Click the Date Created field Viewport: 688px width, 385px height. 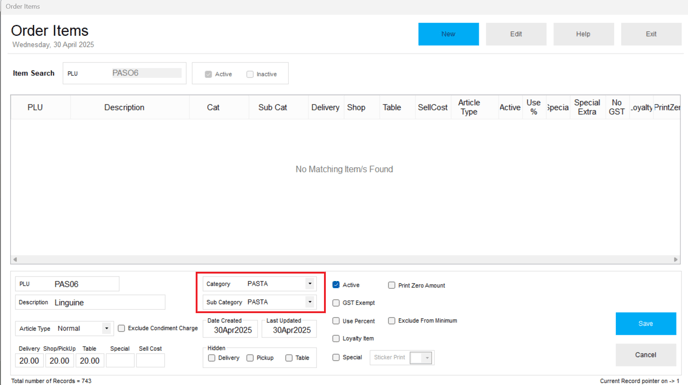coord(230,330)
